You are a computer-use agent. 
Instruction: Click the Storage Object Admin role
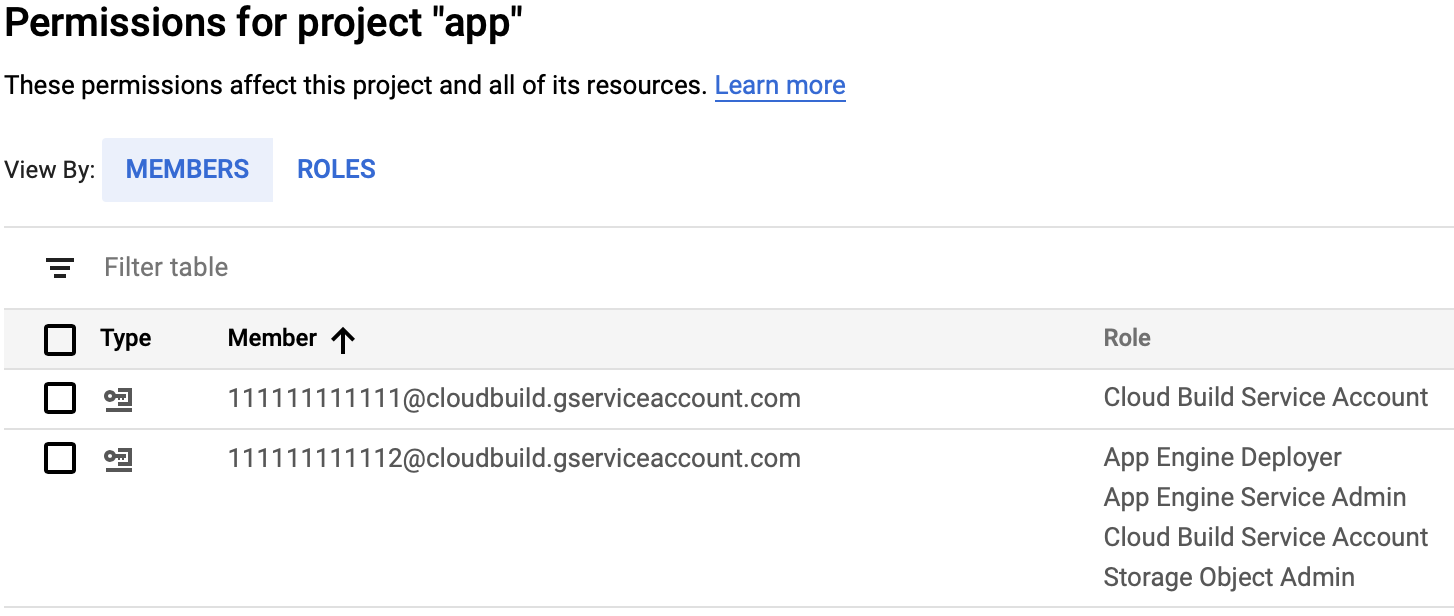1228,578
